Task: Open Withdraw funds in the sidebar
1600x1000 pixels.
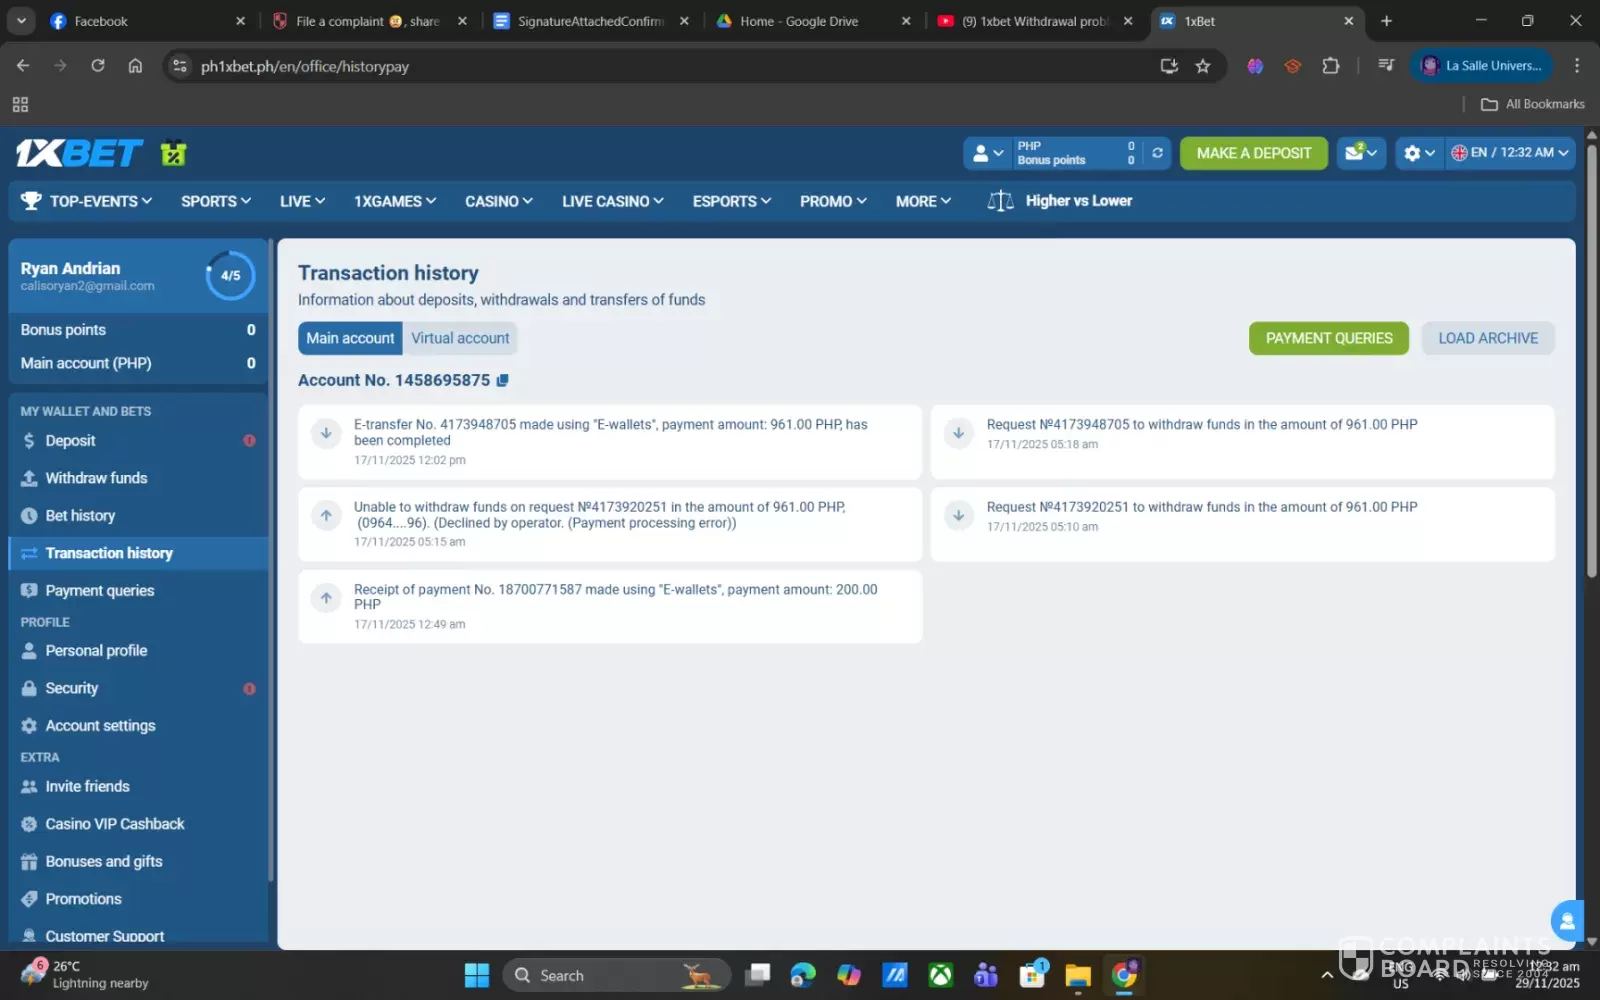Action: click(96, 478)
